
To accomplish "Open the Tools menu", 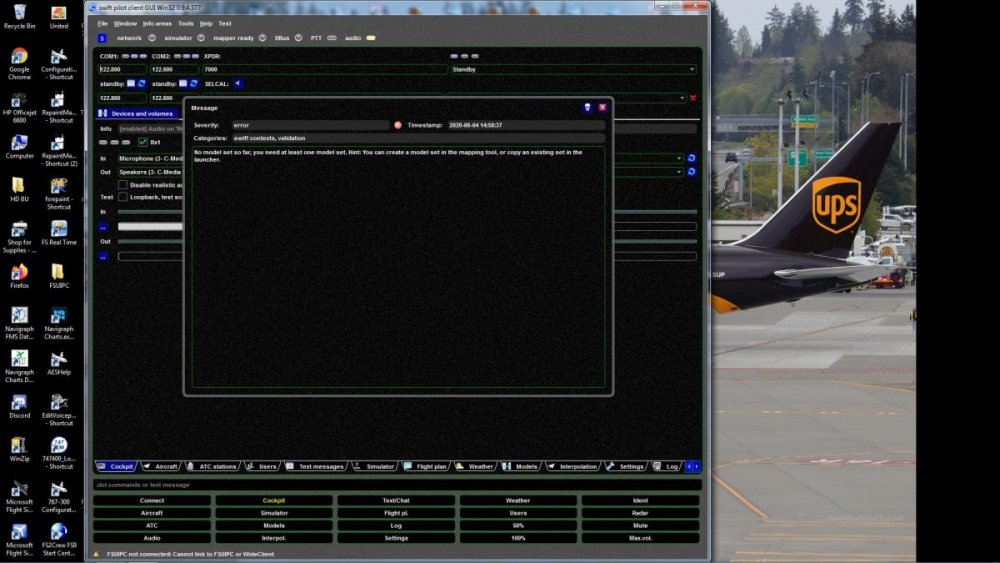I will click(x=186, y=24).
